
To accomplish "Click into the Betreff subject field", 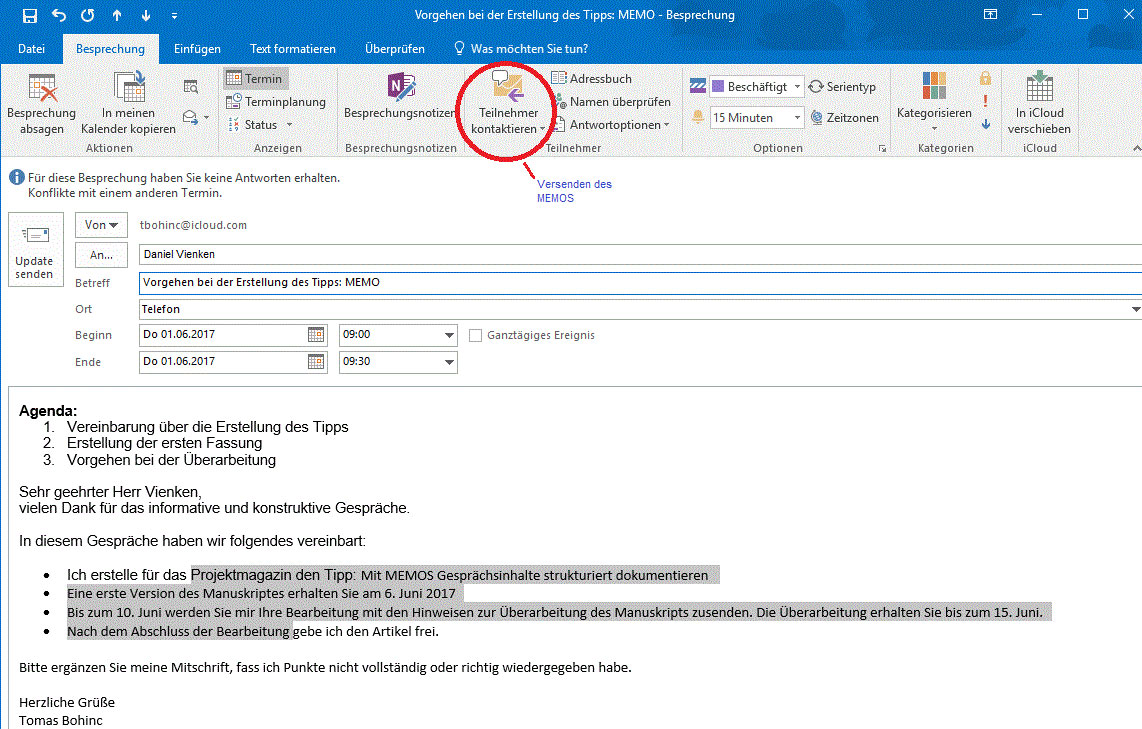I will pos(600,283).
